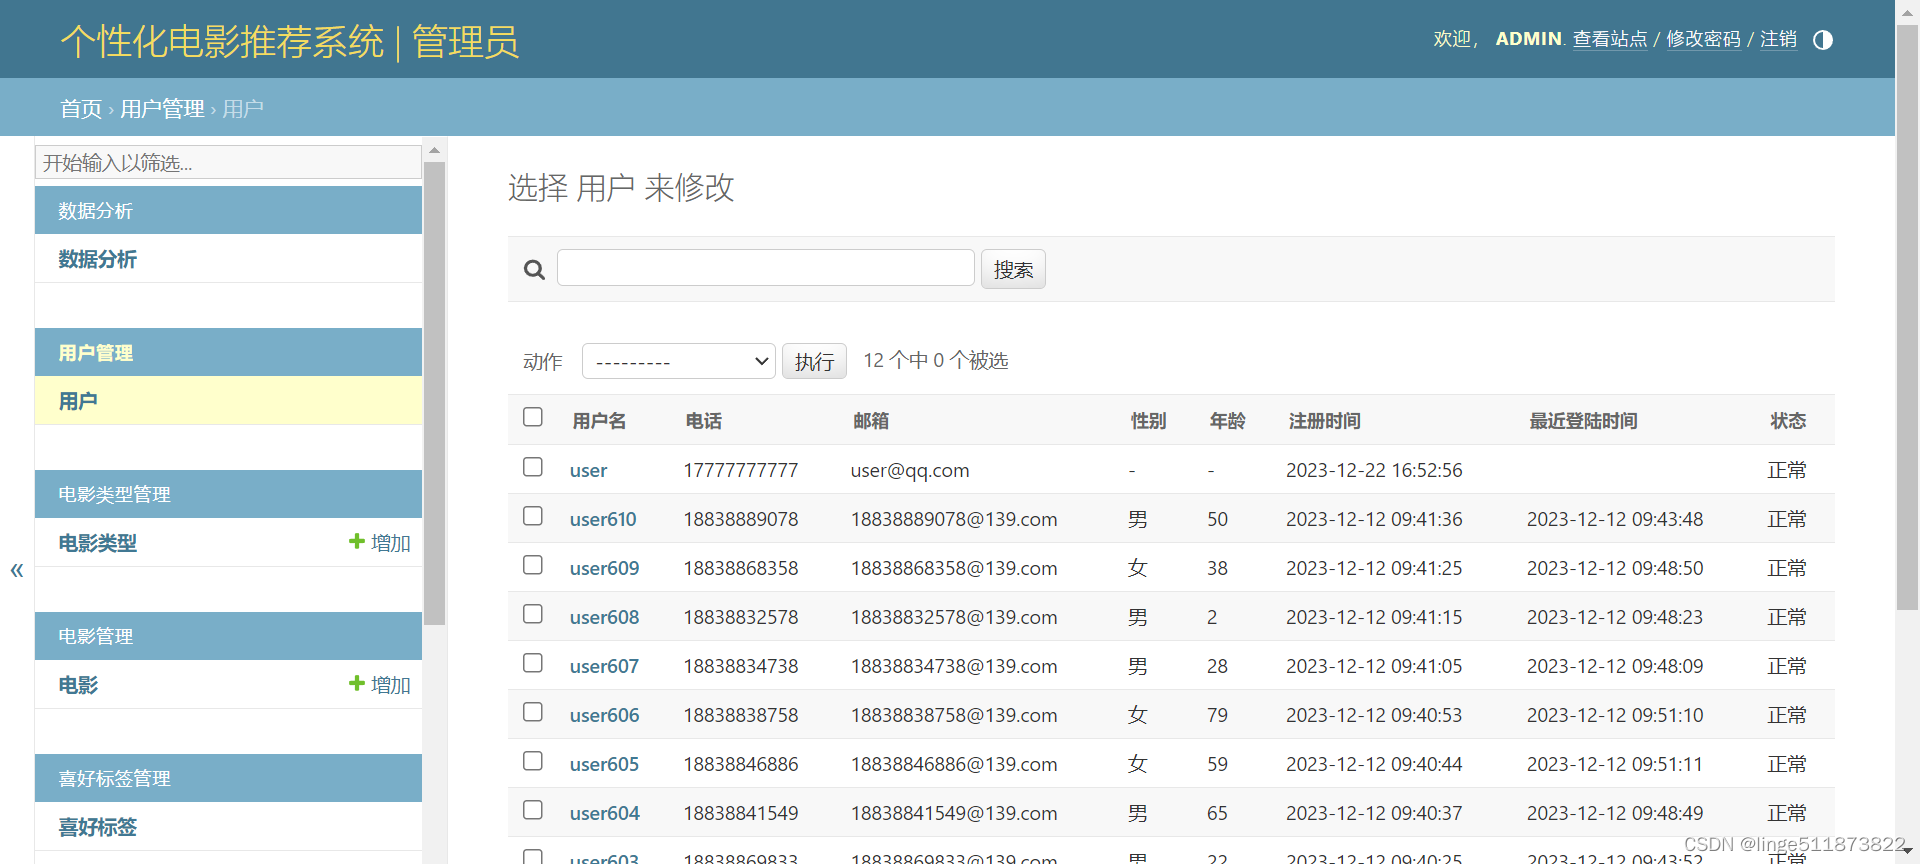Click the site title 个性化电影推荐系统
Screen dimensions: 1920x864
point(222,41)
